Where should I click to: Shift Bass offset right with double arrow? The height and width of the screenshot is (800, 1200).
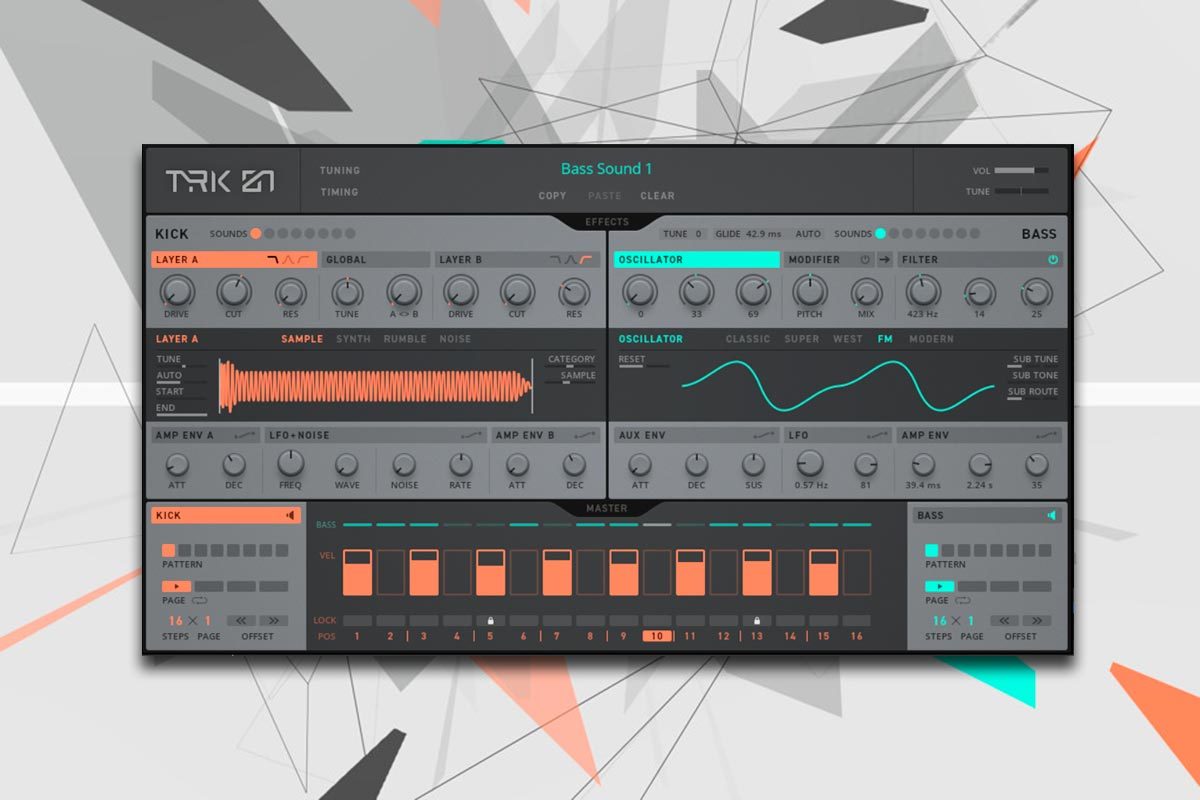click(1037, 621)
